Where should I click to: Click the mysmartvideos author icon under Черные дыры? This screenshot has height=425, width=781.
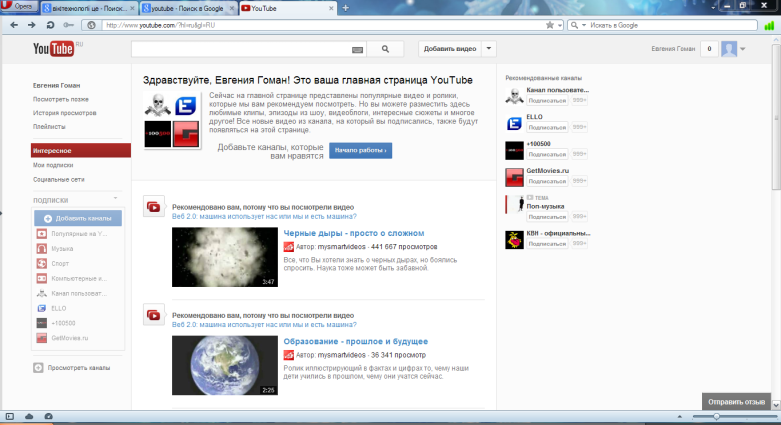click(288, 247)
